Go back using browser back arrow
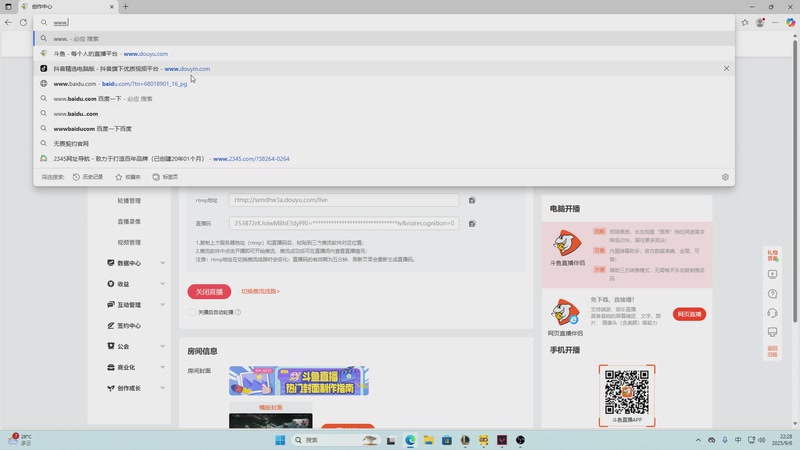The width and height of the screenshot is (800, 450). tap(8, 22)
